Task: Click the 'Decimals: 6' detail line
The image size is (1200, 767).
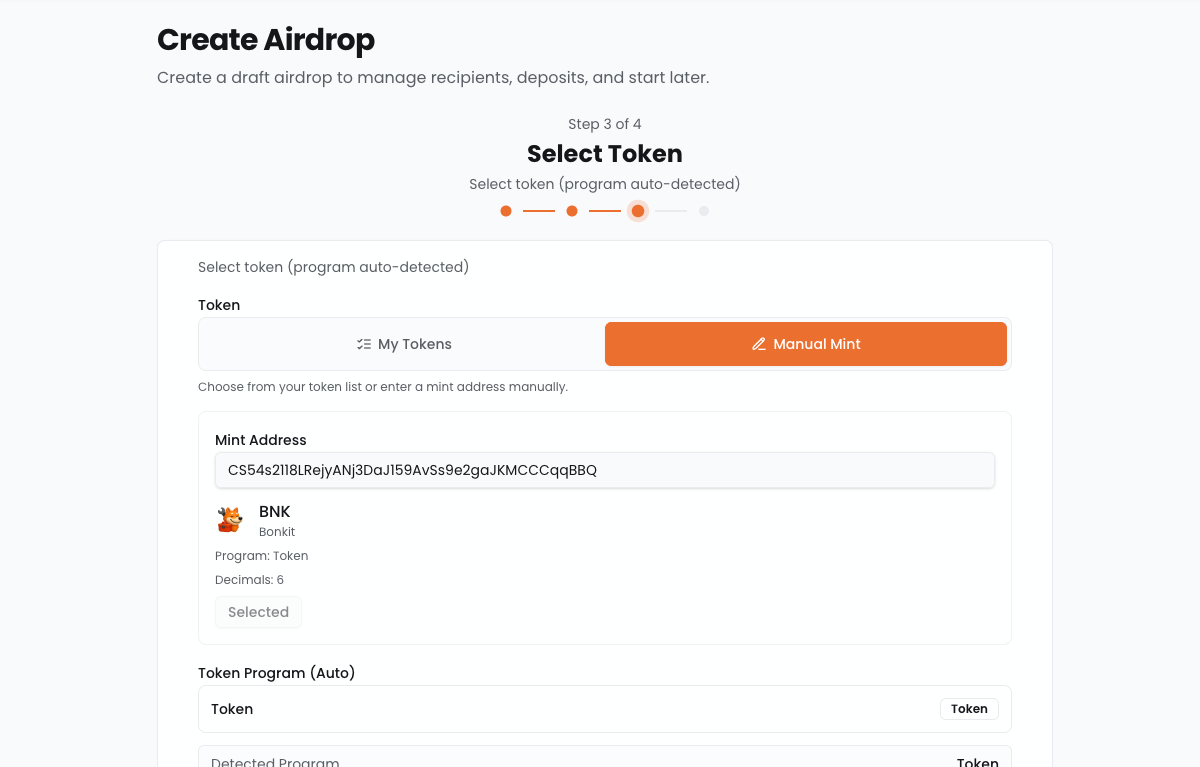Action: tap(250, 580)
